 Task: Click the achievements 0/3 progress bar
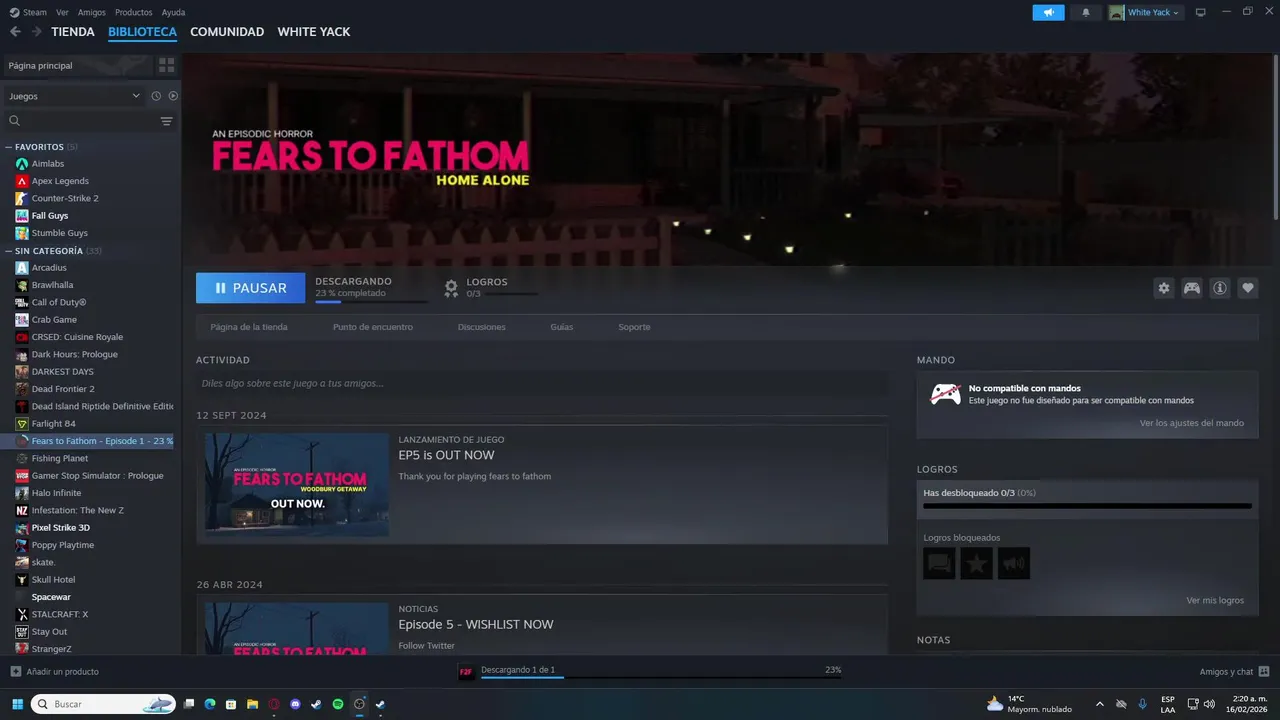[1087, 506]
